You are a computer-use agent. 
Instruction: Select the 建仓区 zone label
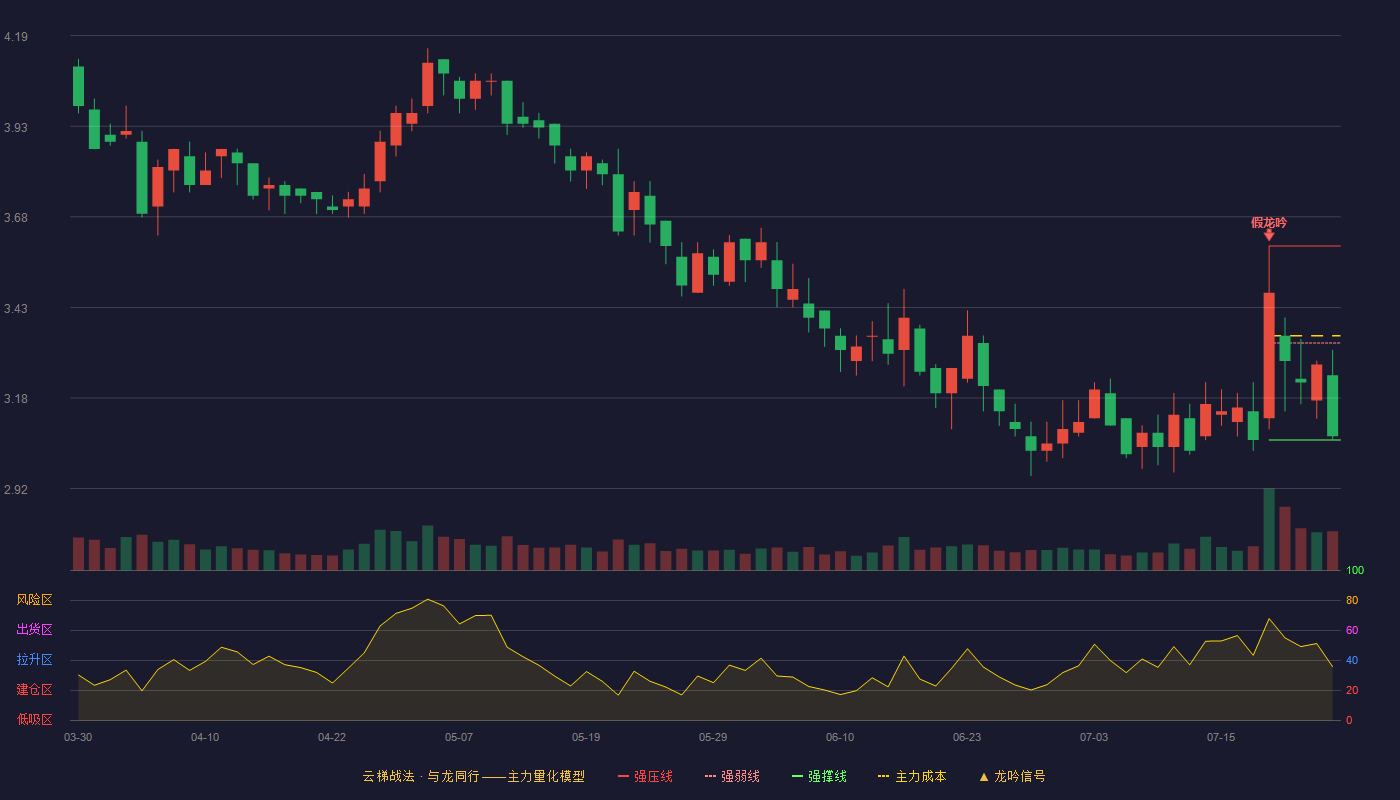tap(34, 690)
